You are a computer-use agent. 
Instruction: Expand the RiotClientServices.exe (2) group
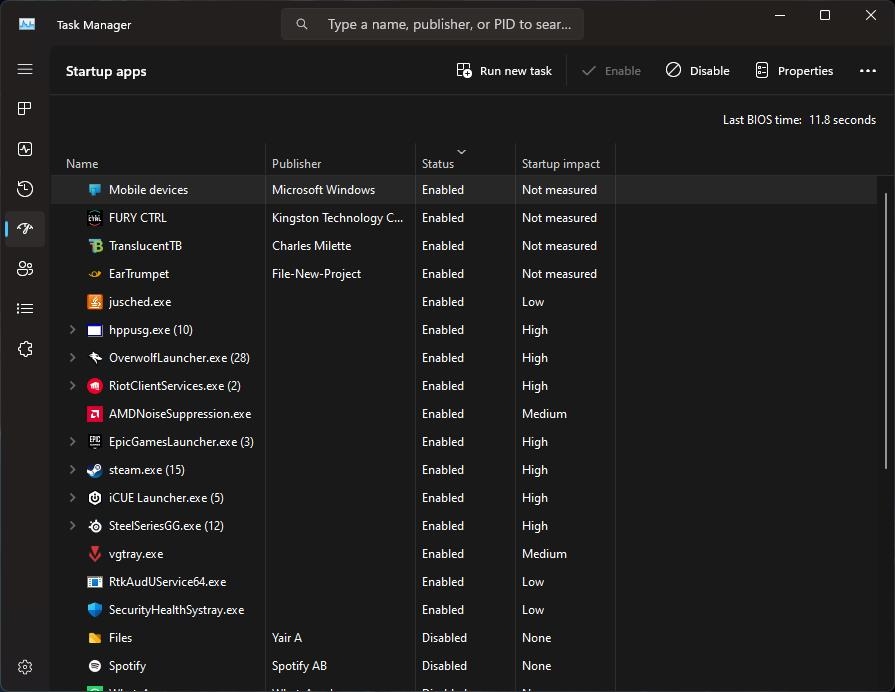[x=72, y=385]
